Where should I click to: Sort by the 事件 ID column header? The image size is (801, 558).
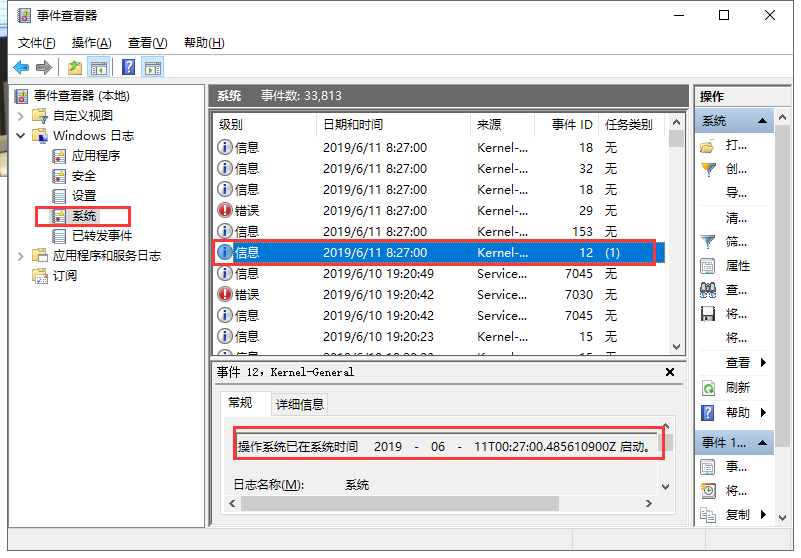tap(567, 125)
